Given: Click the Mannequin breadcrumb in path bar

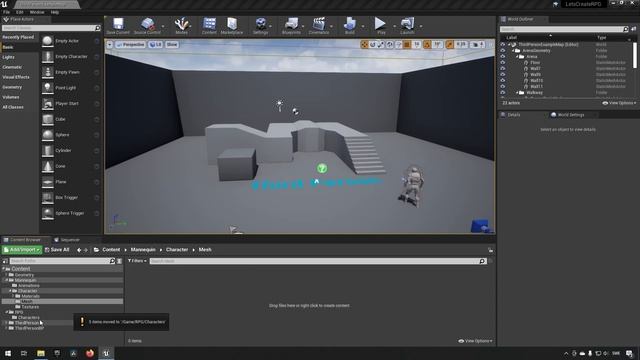Looking at the screenshot, I should (x=143, y=250).
